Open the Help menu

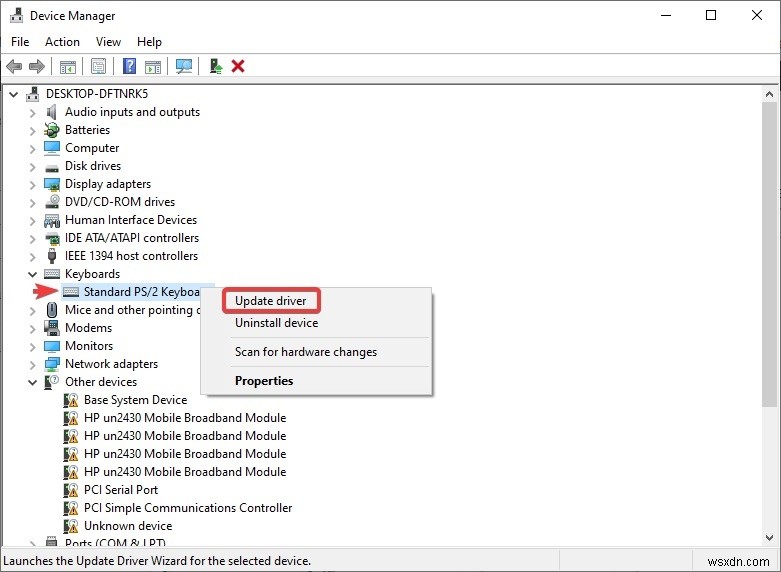[149, 42]
